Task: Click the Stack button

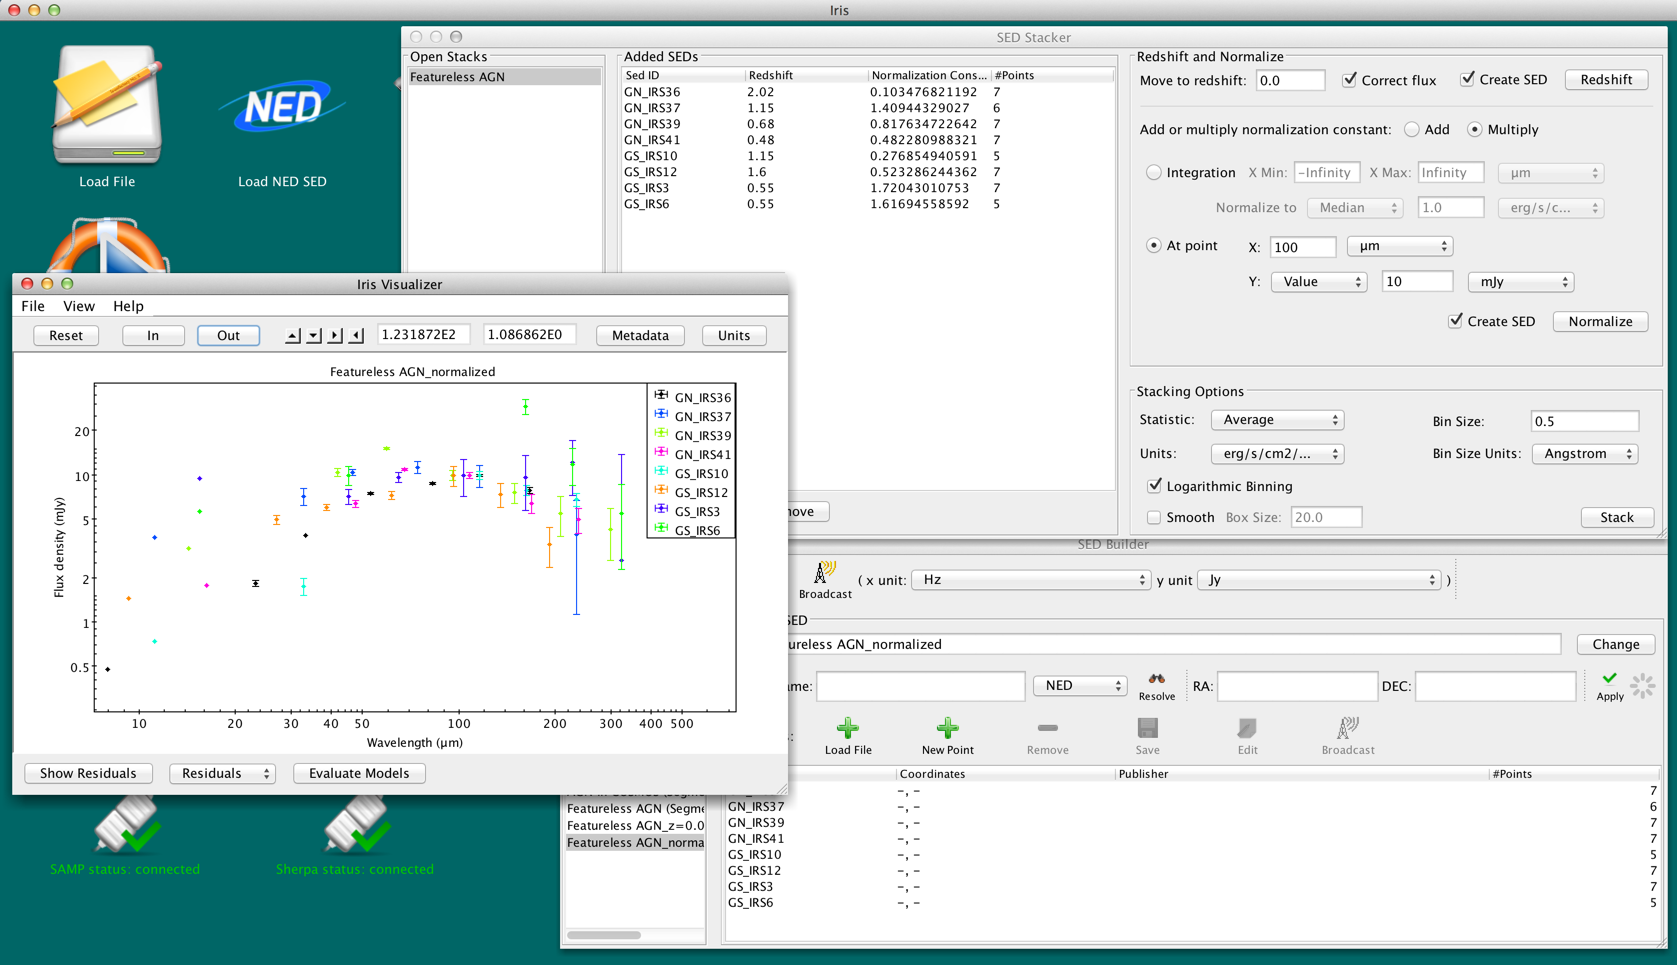Action: (1617, 518)
